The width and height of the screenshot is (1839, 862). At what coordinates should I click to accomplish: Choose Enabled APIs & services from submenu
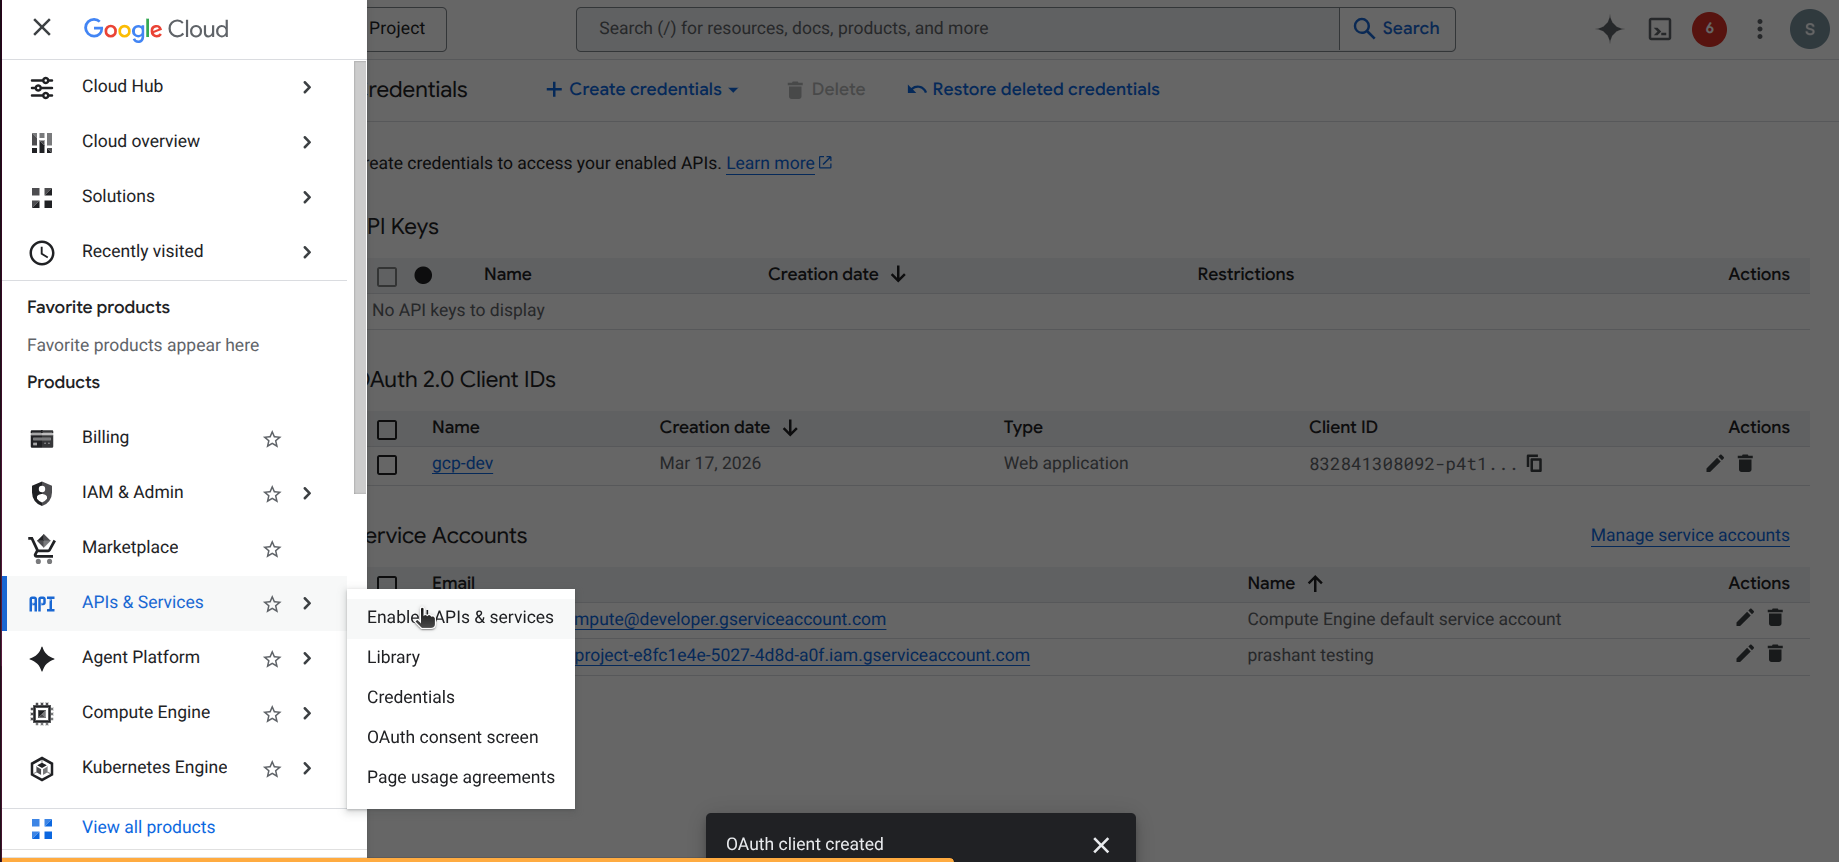click(460, 617)
